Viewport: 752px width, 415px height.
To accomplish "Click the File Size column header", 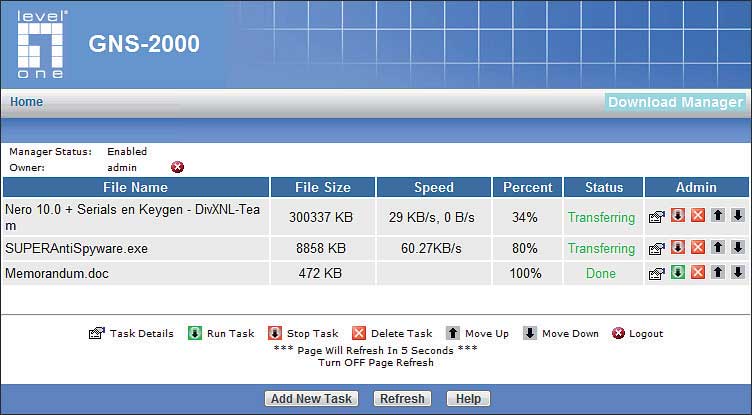I will (x=323, y=187).
